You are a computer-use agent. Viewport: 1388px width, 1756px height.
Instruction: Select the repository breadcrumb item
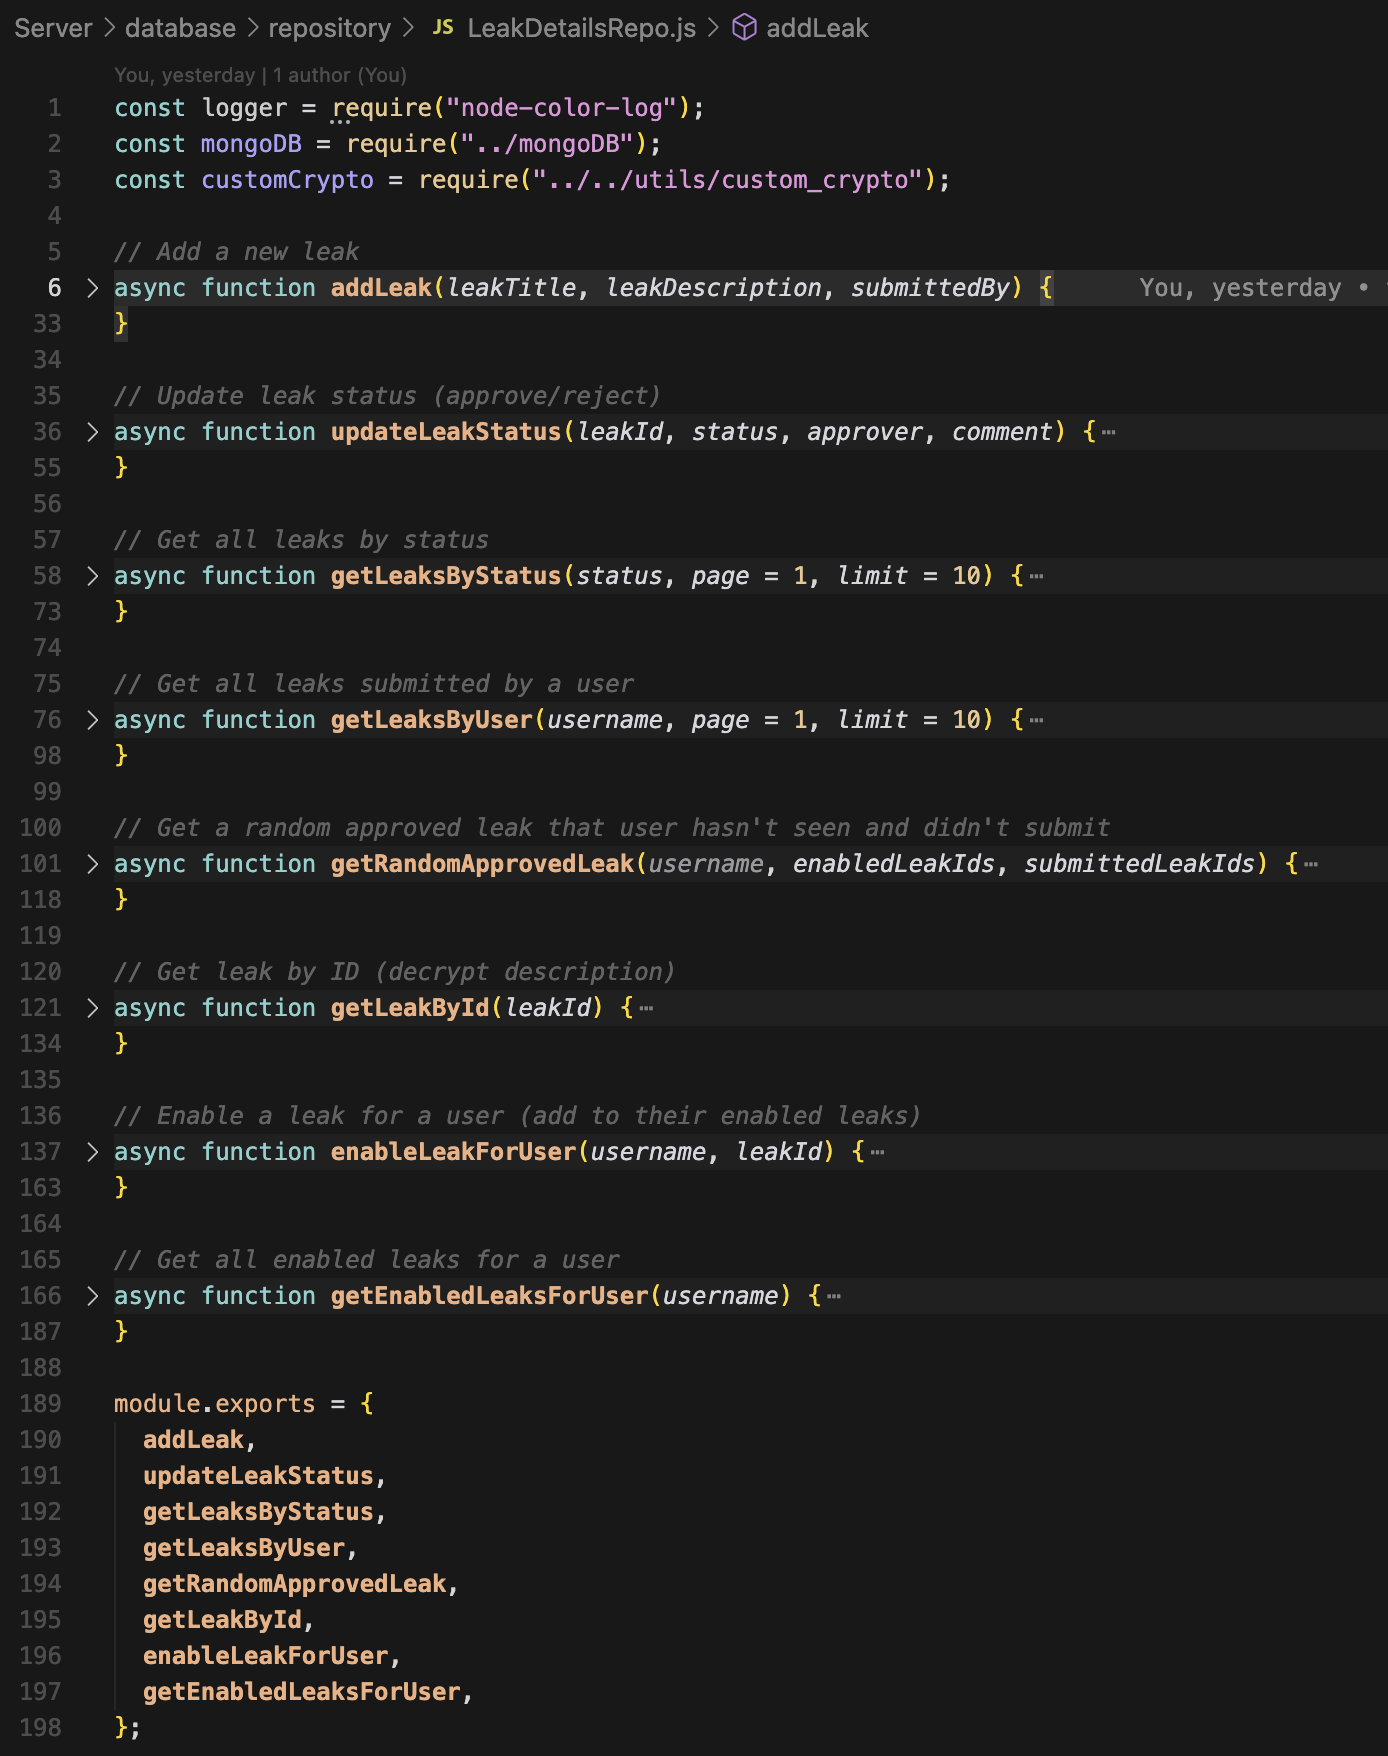click(329, 28)
